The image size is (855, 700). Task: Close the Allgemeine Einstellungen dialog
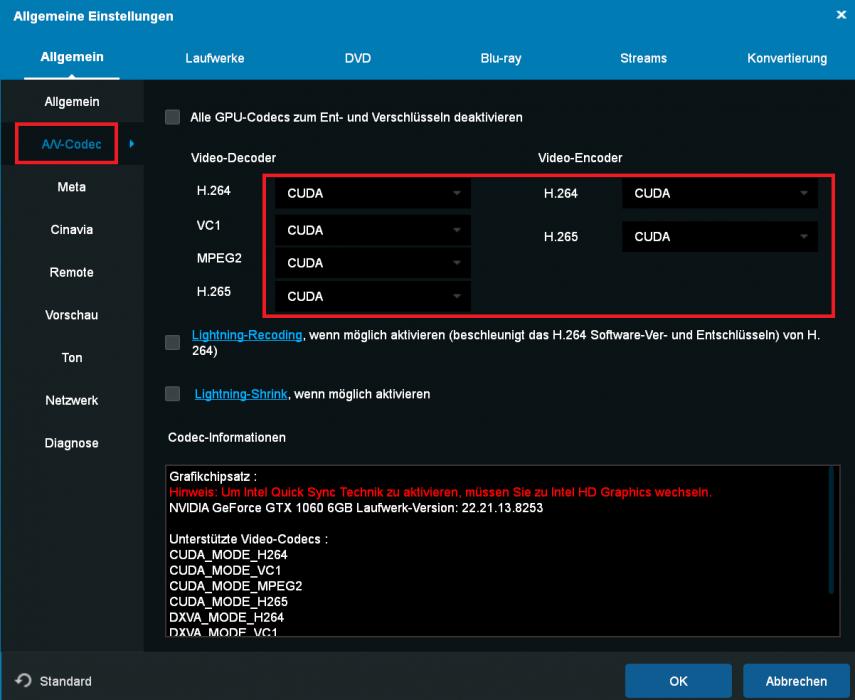840,16
